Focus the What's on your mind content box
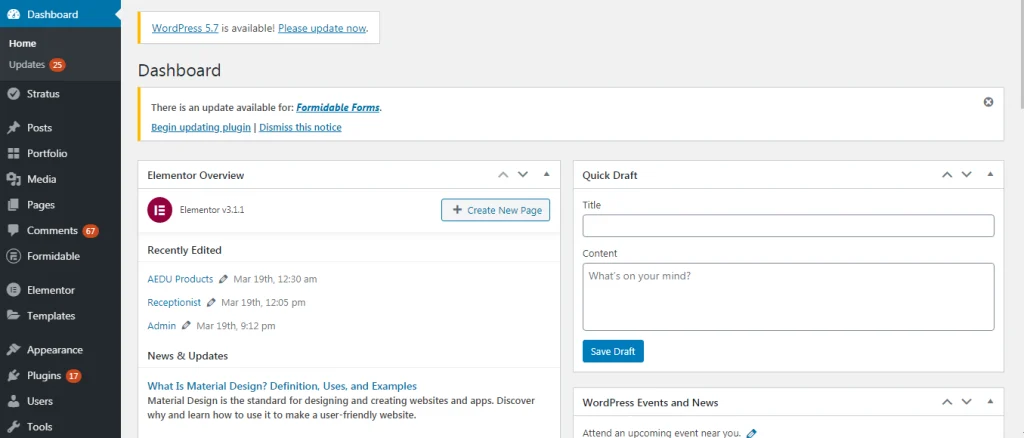1024x438 pixels. 788,297
